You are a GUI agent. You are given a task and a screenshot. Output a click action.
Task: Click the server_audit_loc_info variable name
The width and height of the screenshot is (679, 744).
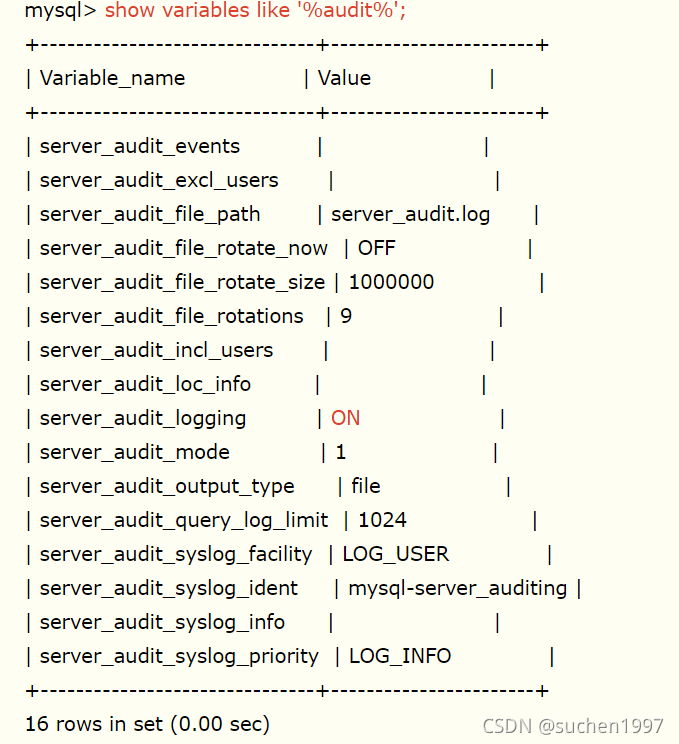point(145,384)
